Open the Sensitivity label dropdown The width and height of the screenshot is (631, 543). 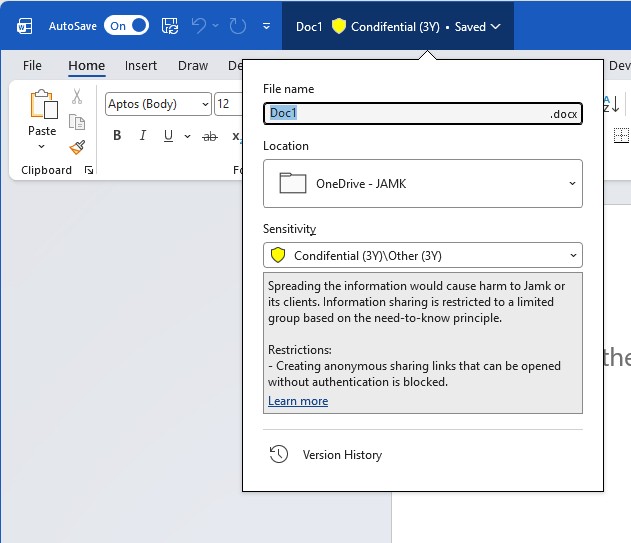[x=572, y=256]
